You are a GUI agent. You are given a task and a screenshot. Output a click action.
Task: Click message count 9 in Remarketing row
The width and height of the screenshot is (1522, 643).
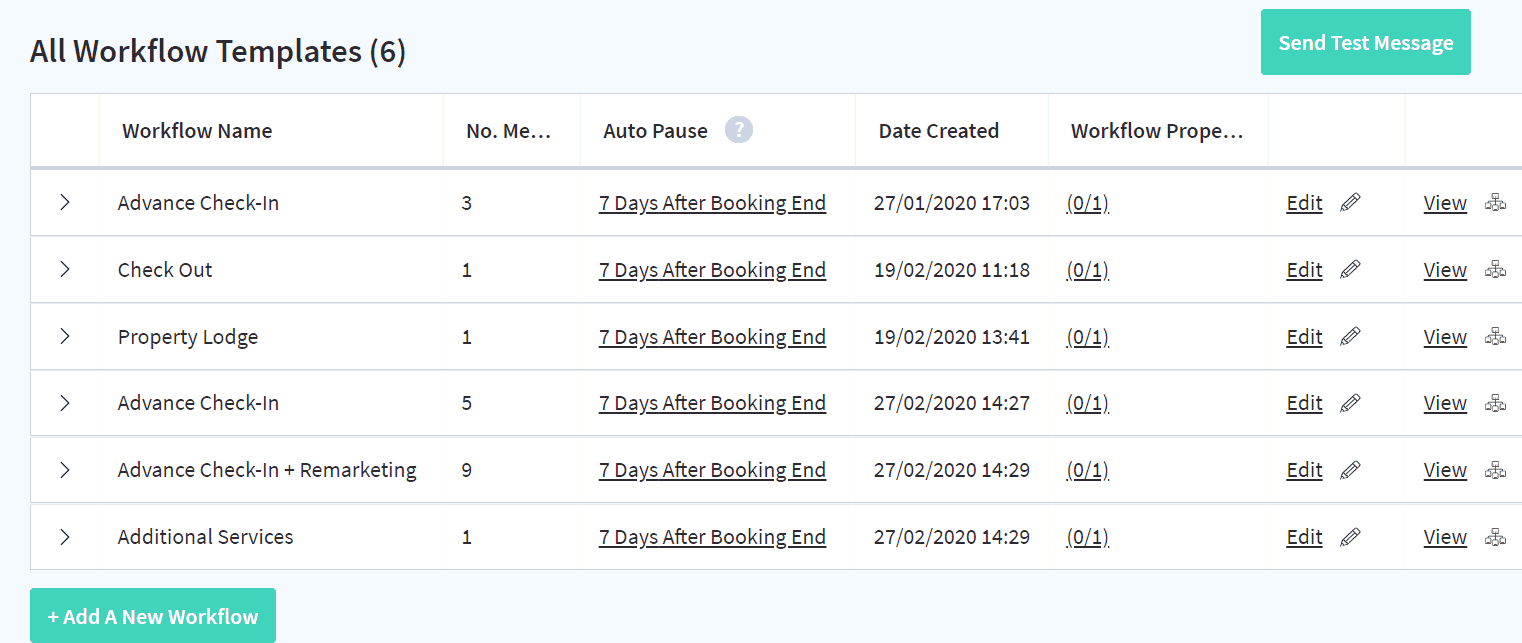(467, 470)
